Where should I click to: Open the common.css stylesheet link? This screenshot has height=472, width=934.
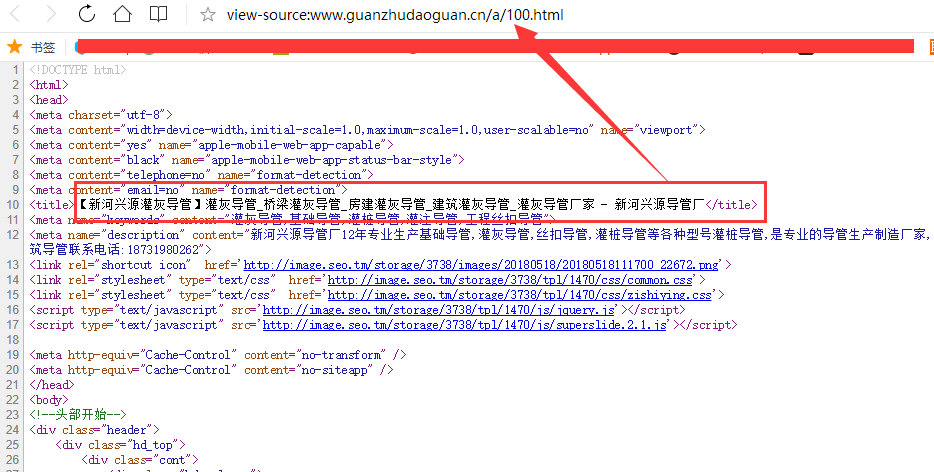point(510,280)
